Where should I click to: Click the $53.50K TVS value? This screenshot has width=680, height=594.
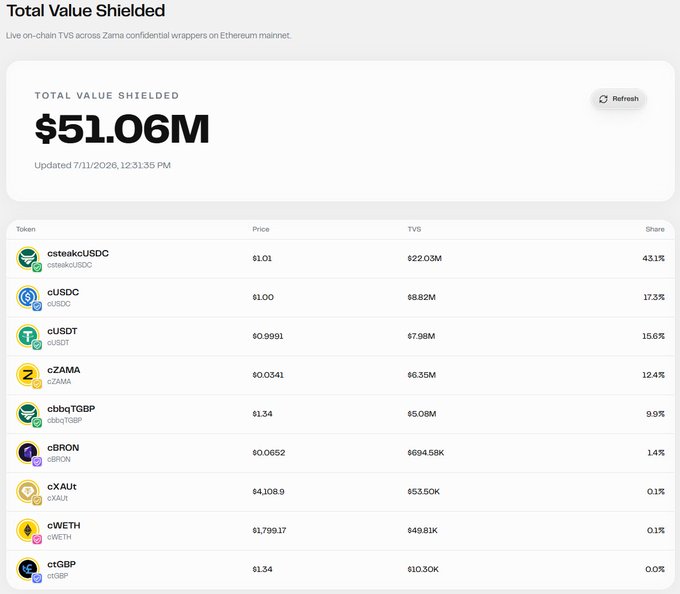[x=424, y=492]
